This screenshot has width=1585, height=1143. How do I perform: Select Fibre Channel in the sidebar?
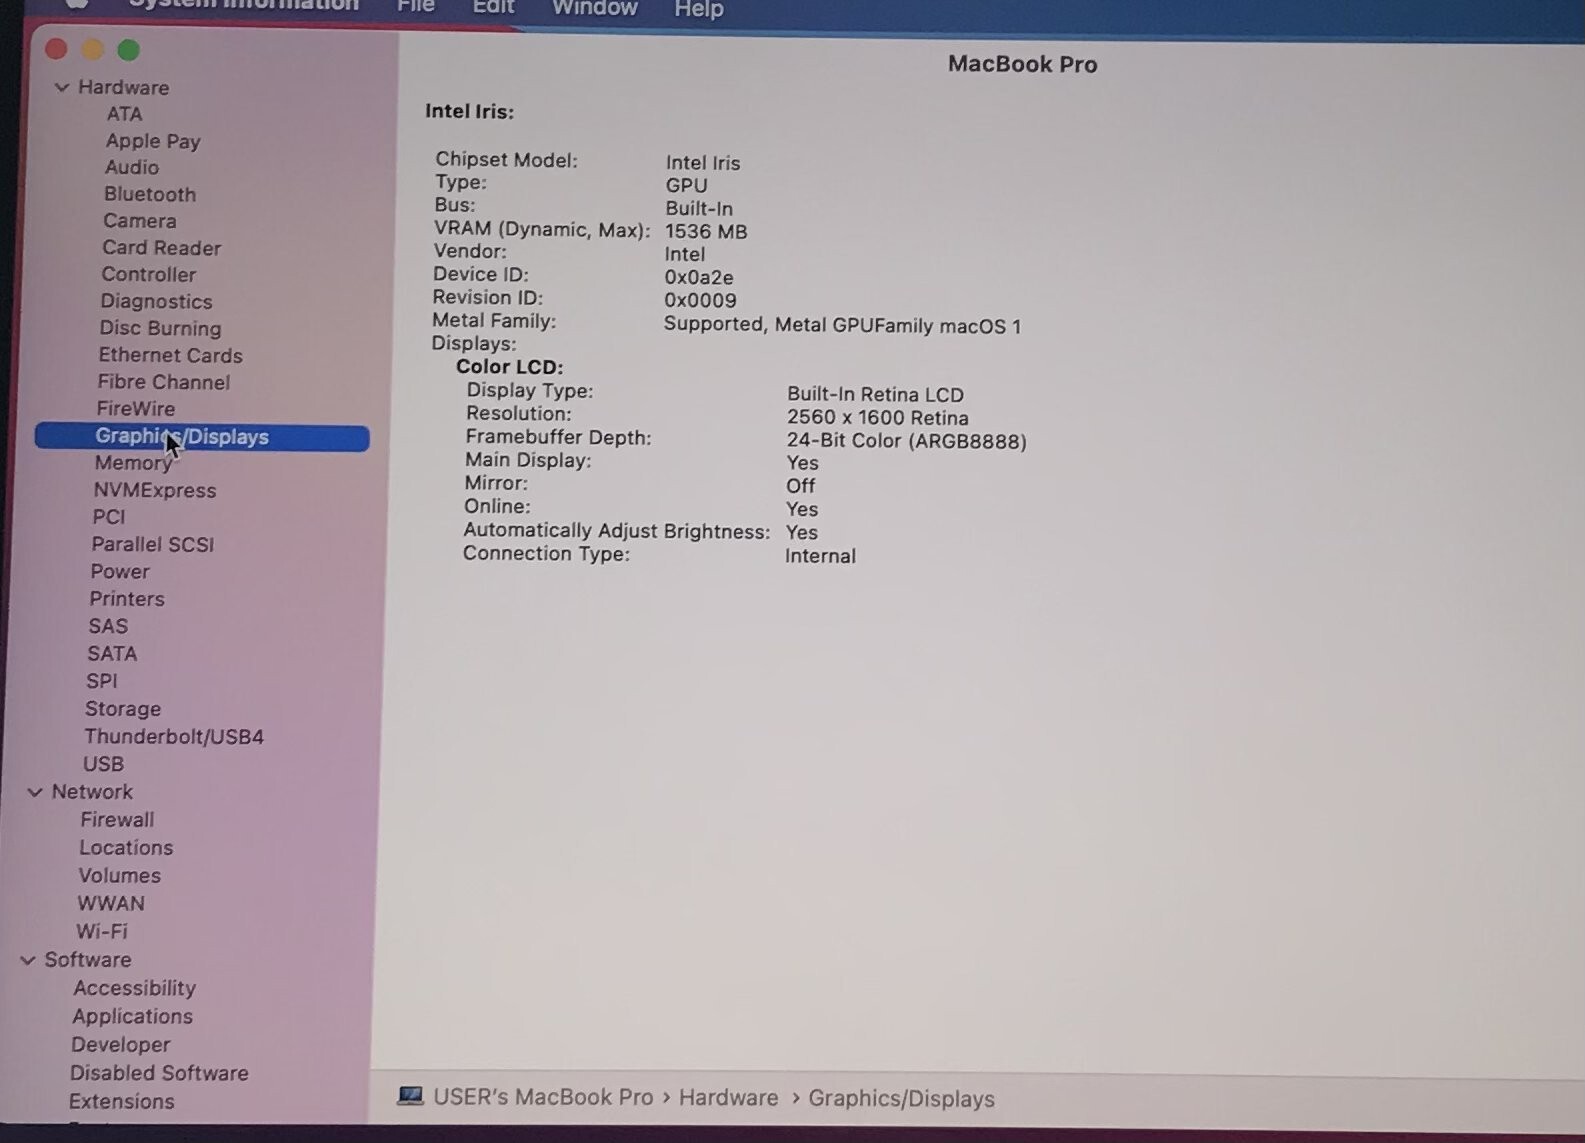click(x=163, y=382)
